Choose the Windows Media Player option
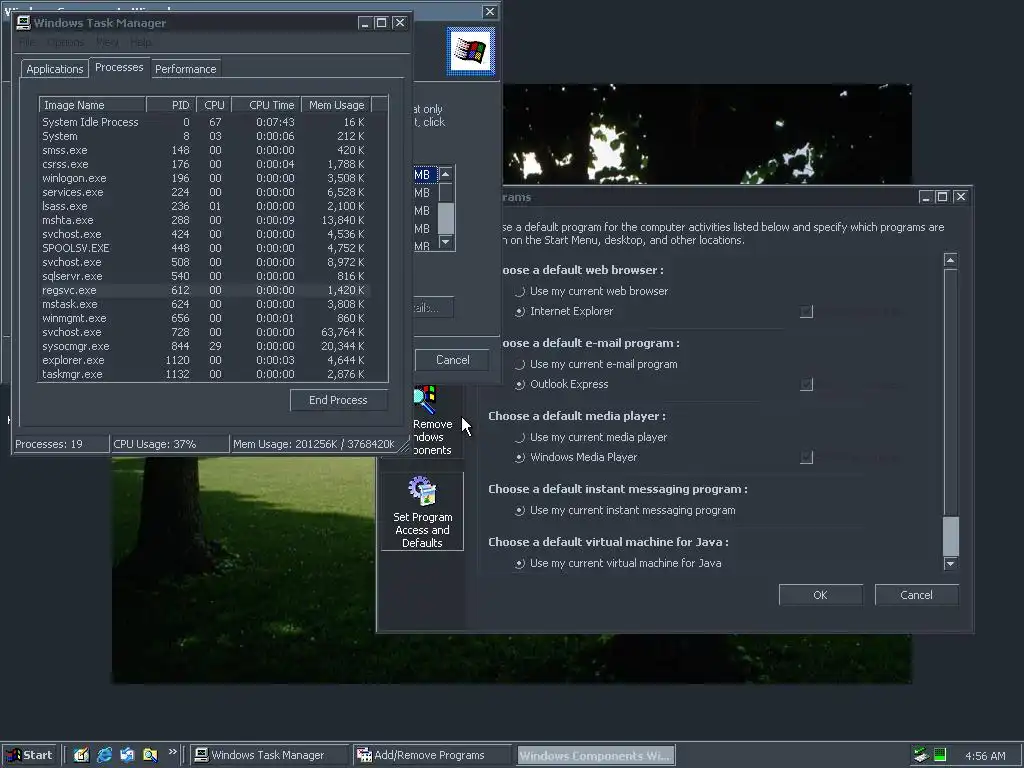 (x=520, y=458)
